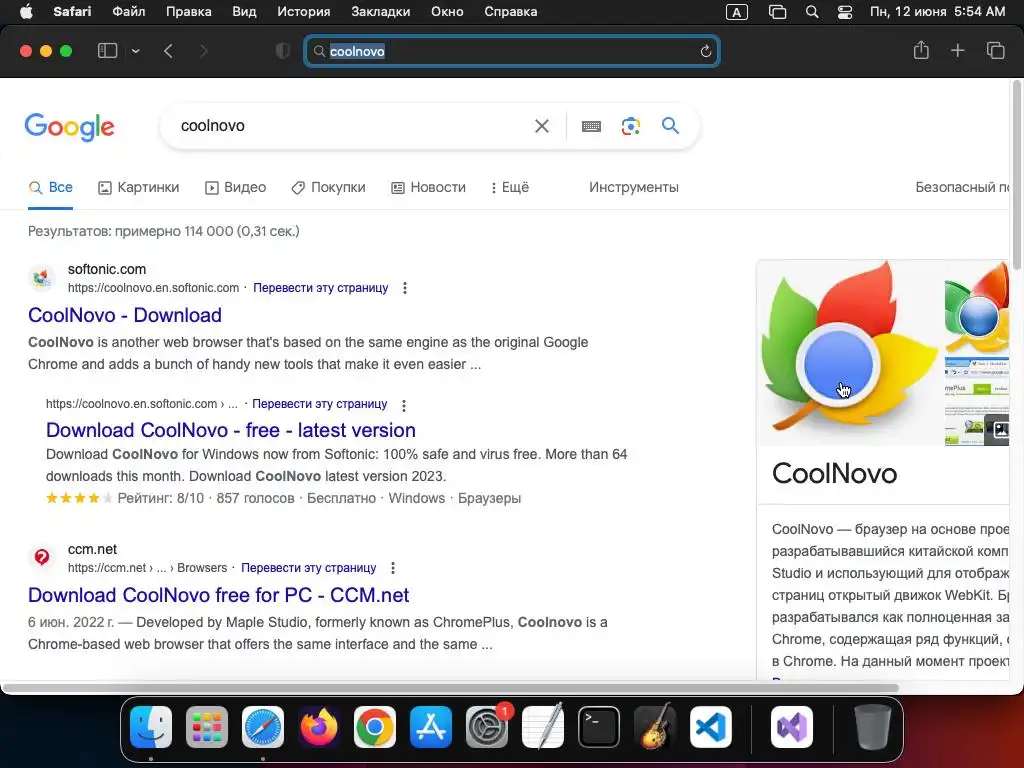Click Перевести эту страницу for the second softonic result
Image resolution: width=1024 pixels, height=768 pixels.
(x=319, y=404)
